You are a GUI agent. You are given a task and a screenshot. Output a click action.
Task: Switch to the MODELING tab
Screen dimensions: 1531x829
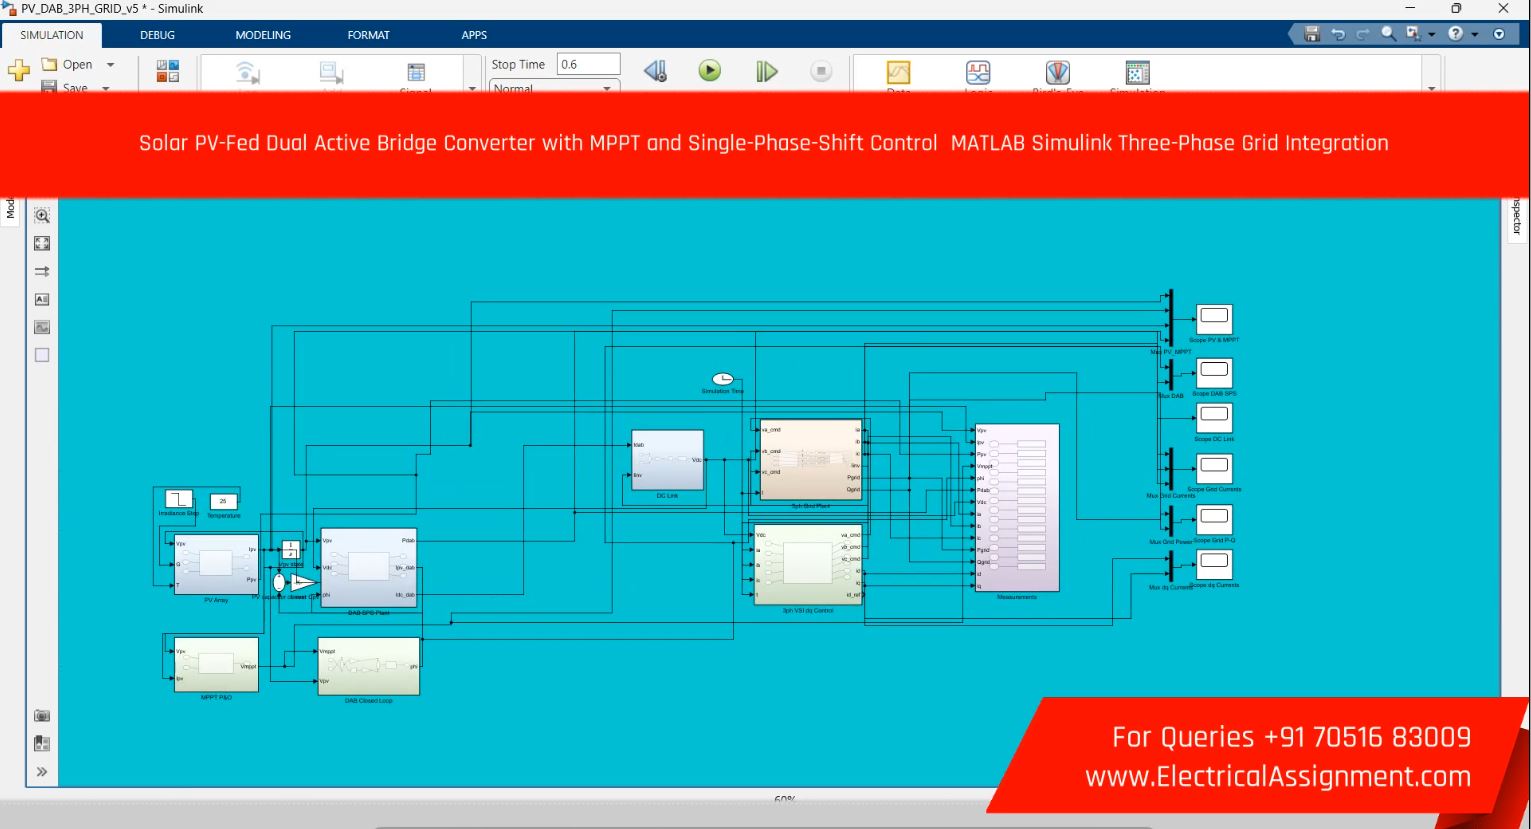pyautogui.click(x=263, y=35)
